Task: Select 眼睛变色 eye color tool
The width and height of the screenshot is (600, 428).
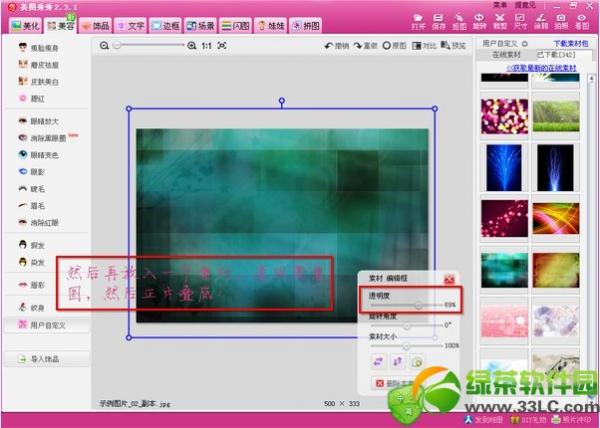Action: pos(39,155)
